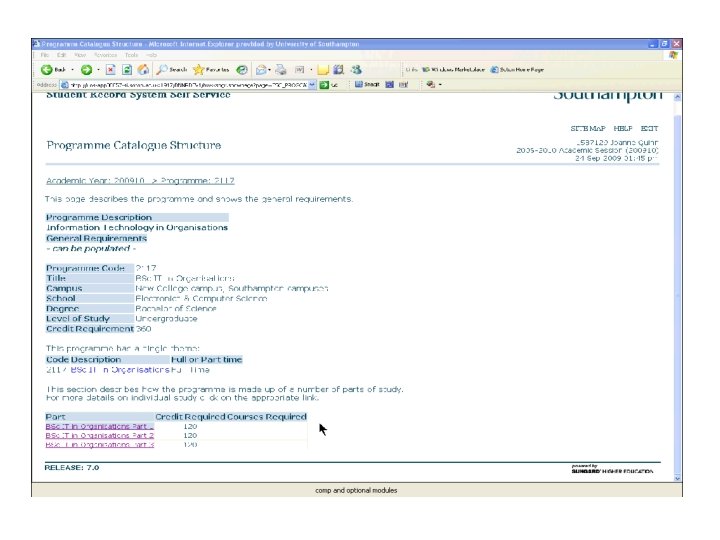Open the Research books toolbar icon

(x=338, y=70)
